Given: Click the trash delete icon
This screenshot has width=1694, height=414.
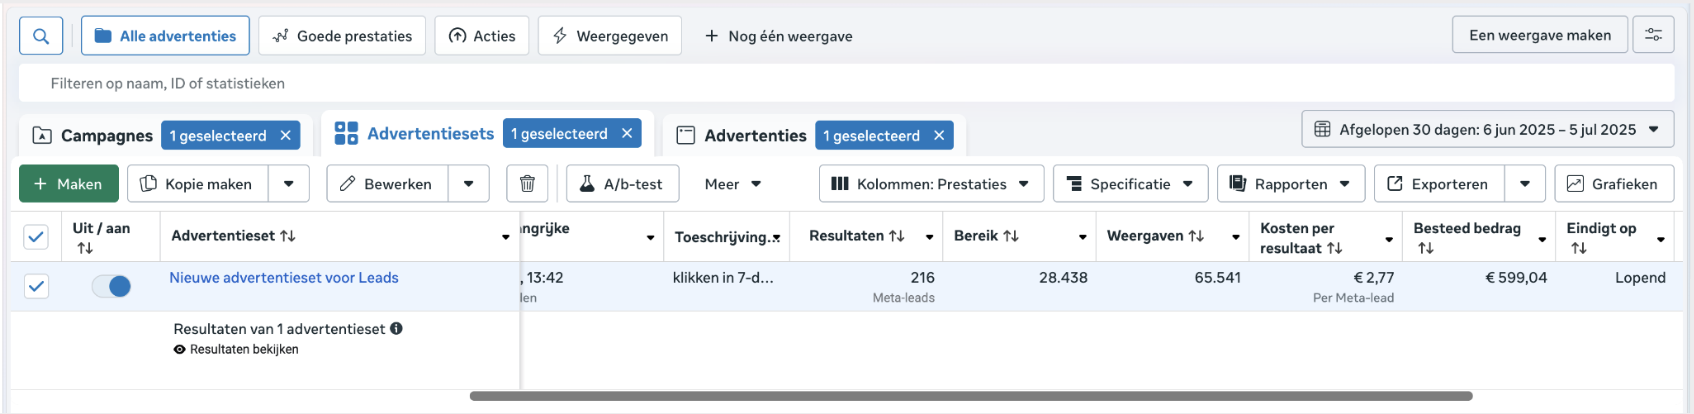Looking at the screenshot, I should (527, 184).
